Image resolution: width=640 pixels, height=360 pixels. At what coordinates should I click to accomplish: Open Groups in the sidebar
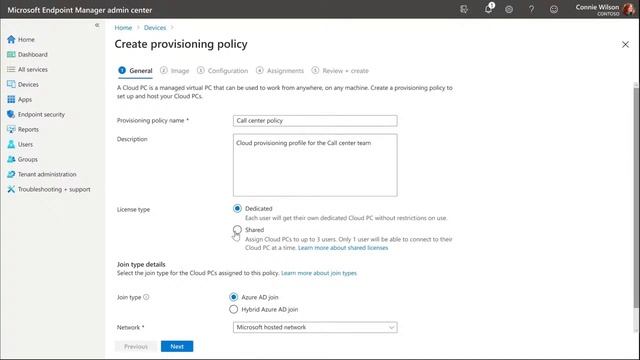22,160
